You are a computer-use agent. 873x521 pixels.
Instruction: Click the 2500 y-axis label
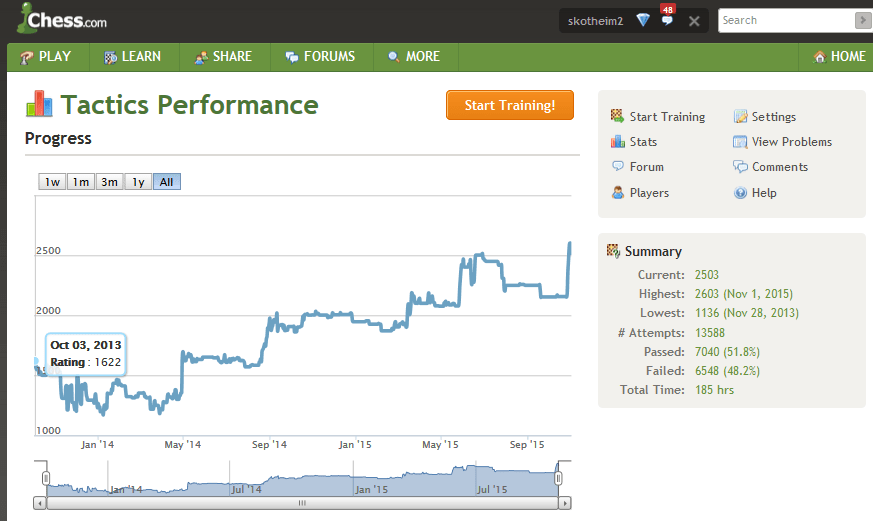coord(48,250)
